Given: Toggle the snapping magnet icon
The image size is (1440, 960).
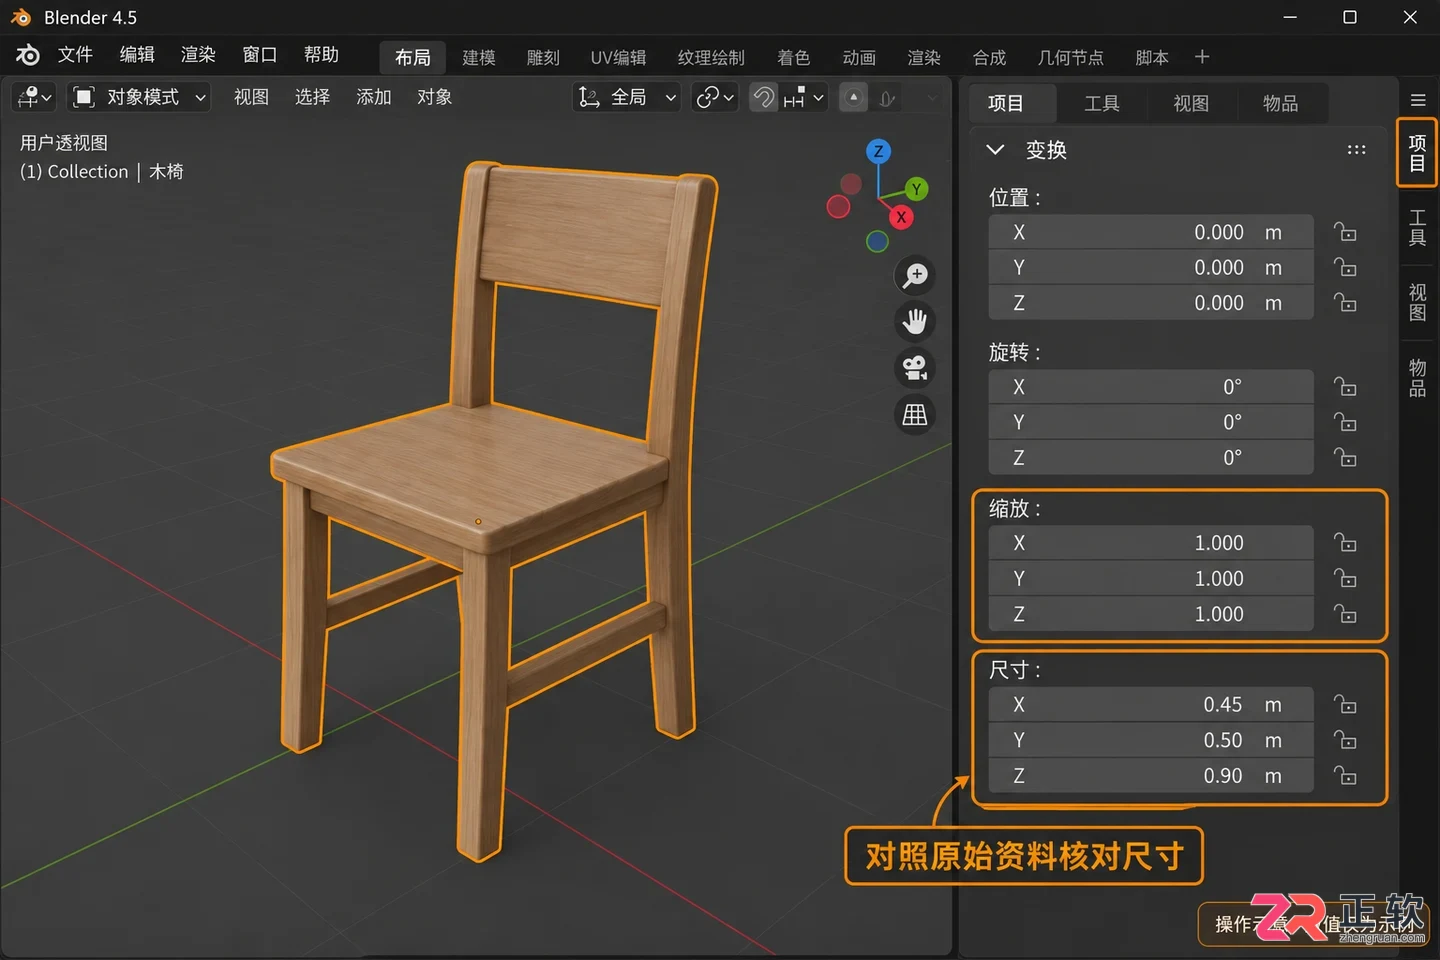Looking at the screenshot, I should (x=763, y=97).
